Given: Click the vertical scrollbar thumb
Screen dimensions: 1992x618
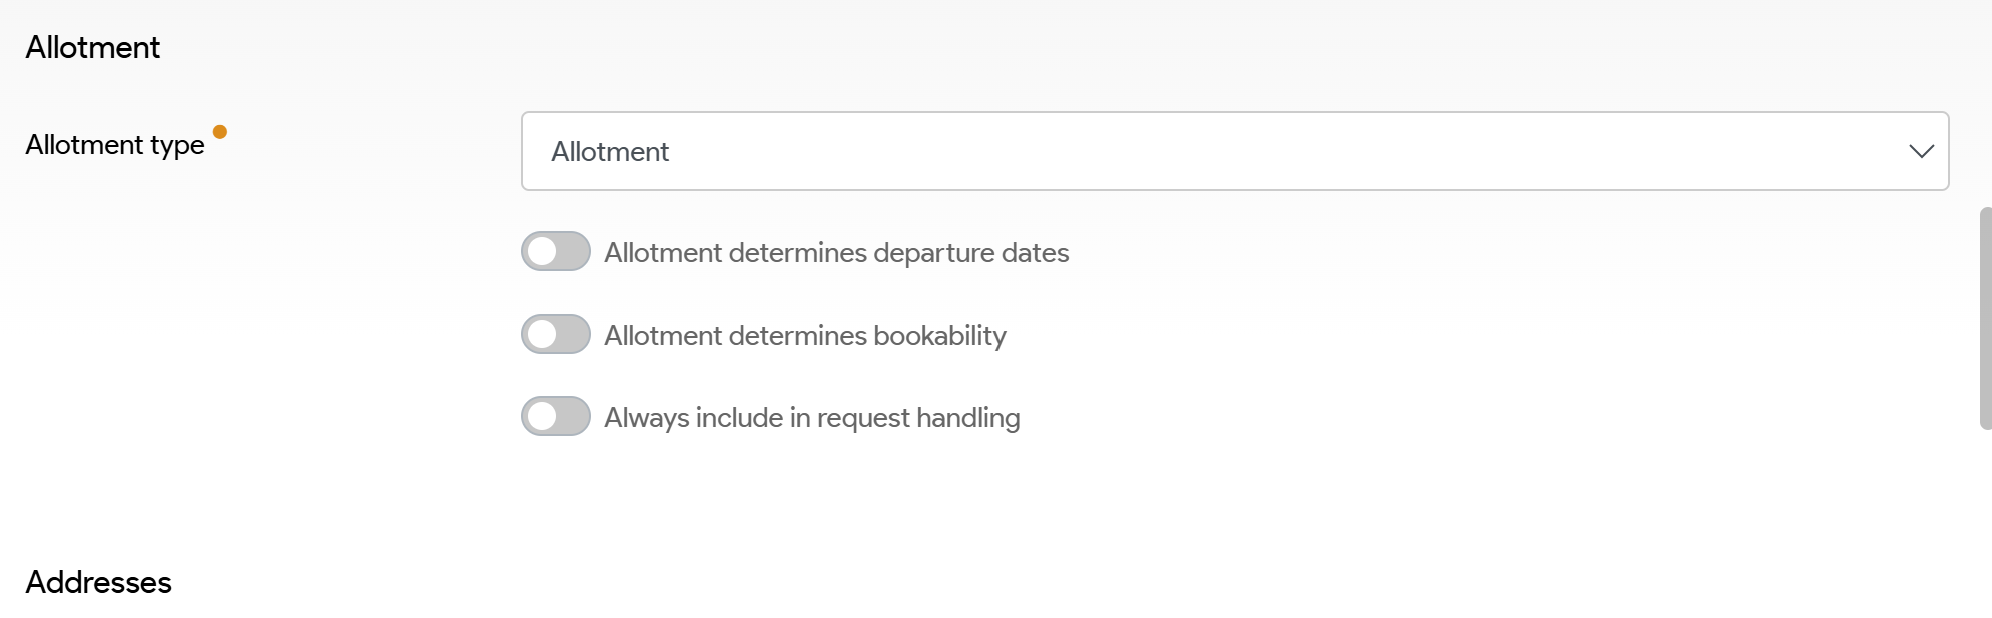Looking at the screenshot, I should (x=1985, y=318).
